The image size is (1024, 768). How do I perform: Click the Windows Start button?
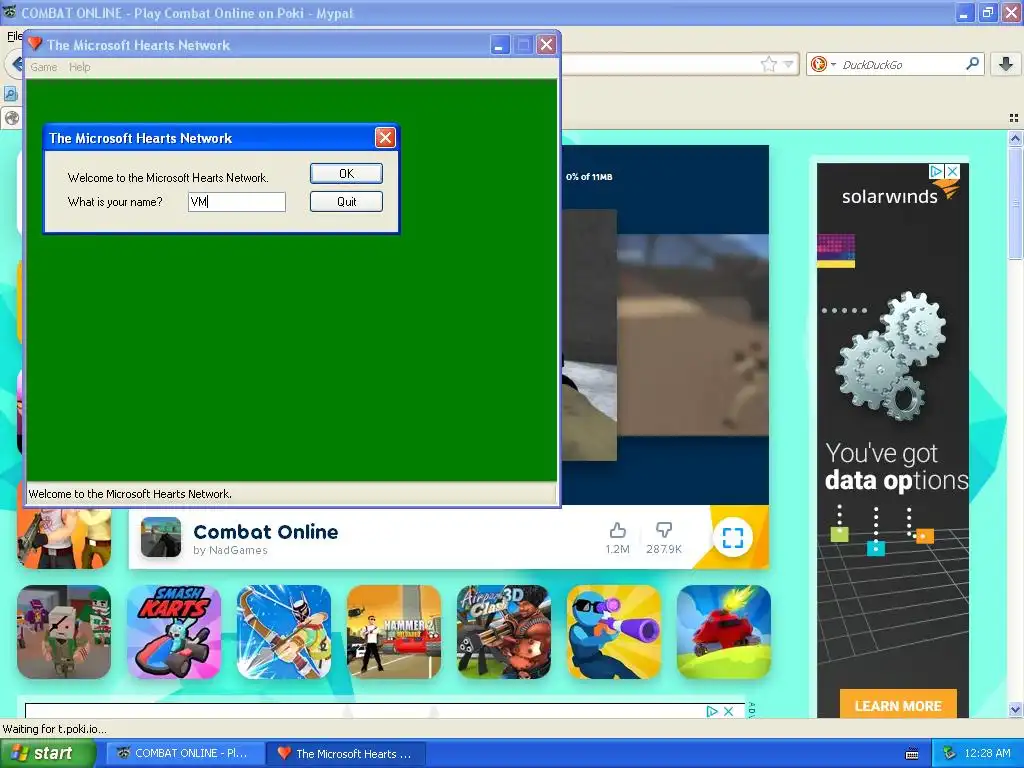pyautogui.click(x=48, y=753)
